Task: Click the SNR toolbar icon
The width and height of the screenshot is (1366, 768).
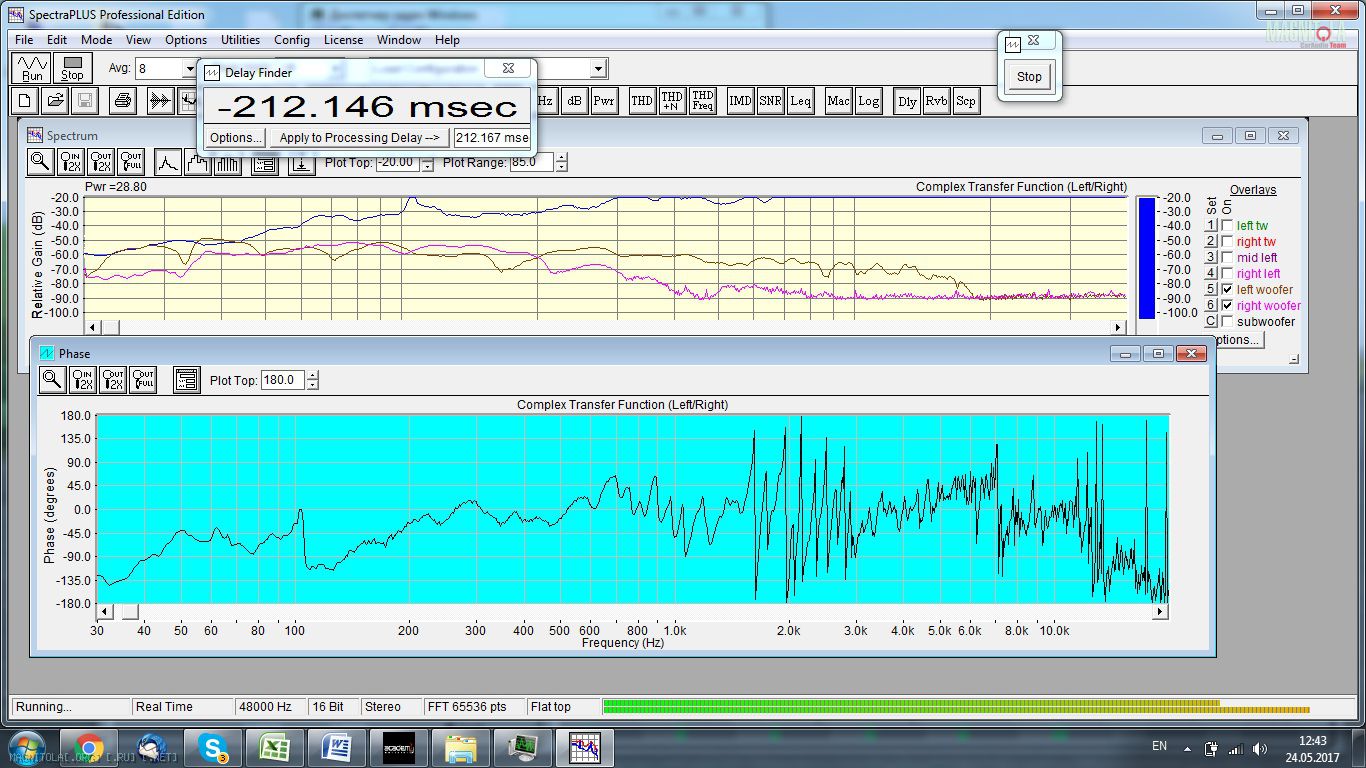Action: point(770,101)
